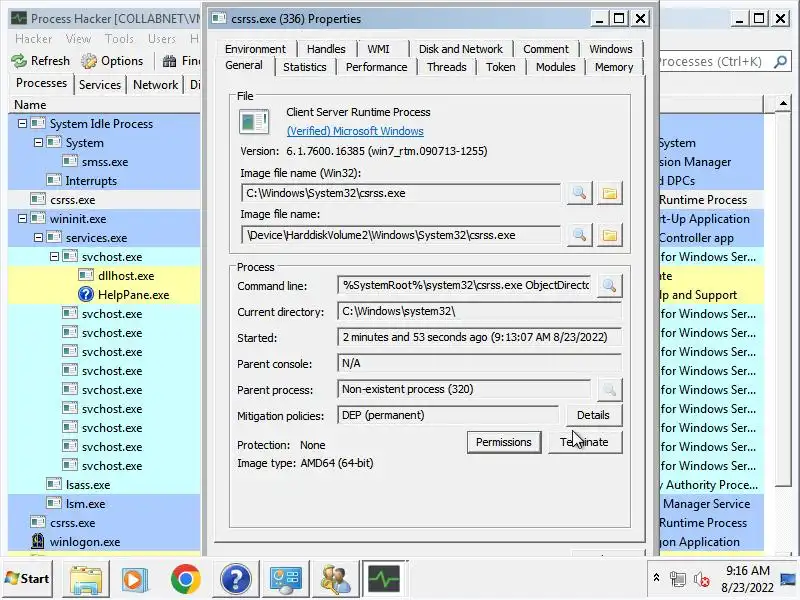Click the csrss.exe file icon in File group

click(254, 121)
